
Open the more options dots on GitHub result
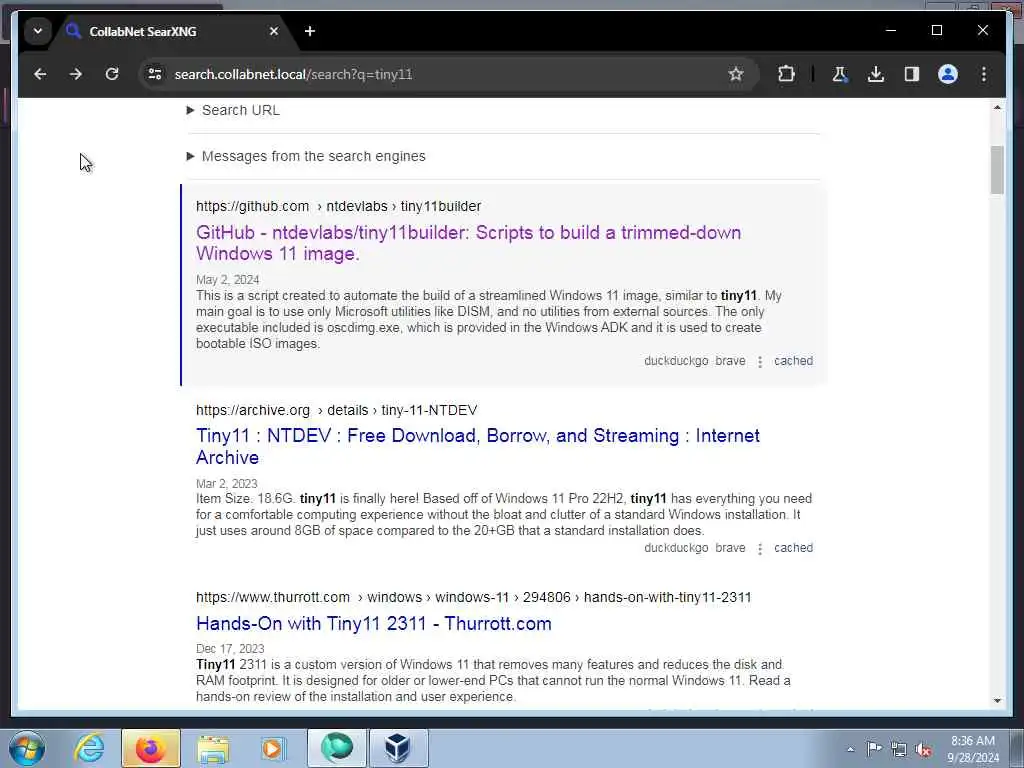(760, 362)
